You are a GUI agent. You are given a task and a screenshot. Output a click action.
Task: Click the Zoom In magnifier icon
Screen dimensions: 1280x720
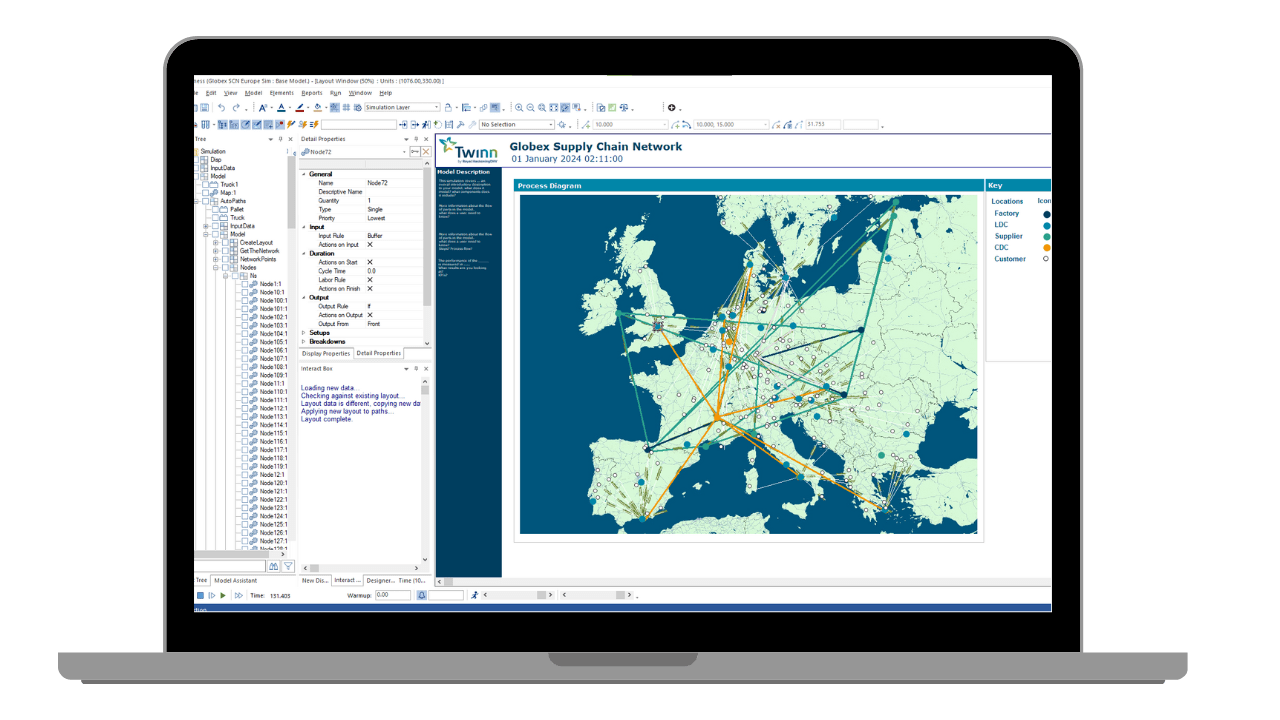519,107
